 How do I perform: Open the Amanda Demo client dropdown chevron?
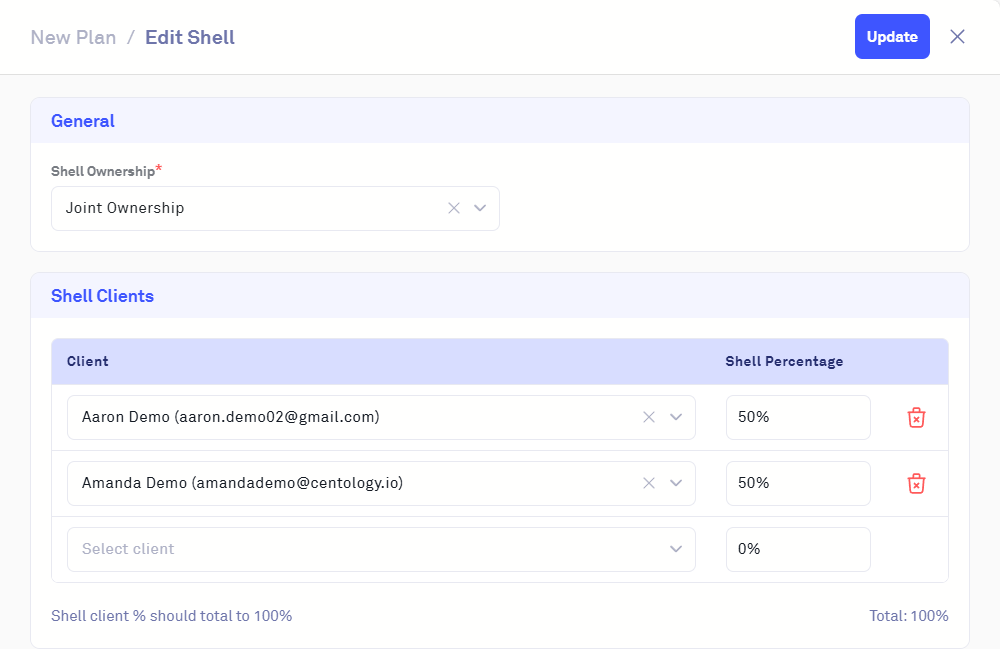pos(676,483)
